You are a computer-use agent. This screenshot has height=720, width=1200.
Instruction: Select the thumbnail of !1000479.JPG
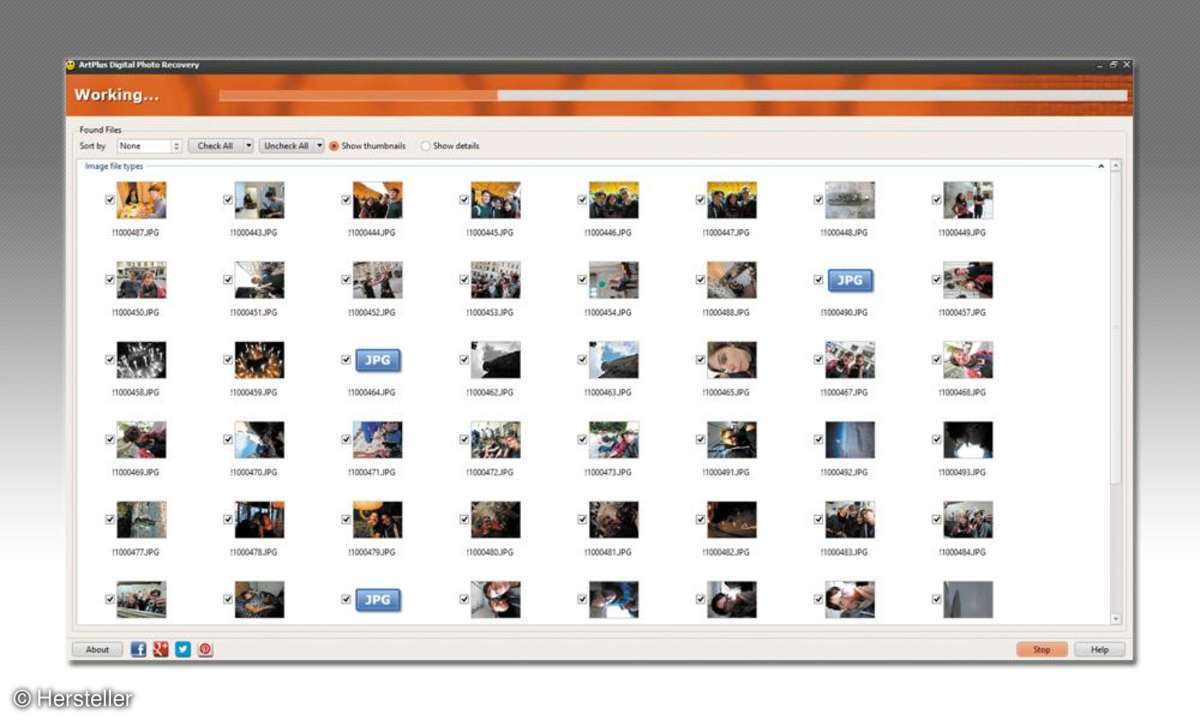point(378,519)
